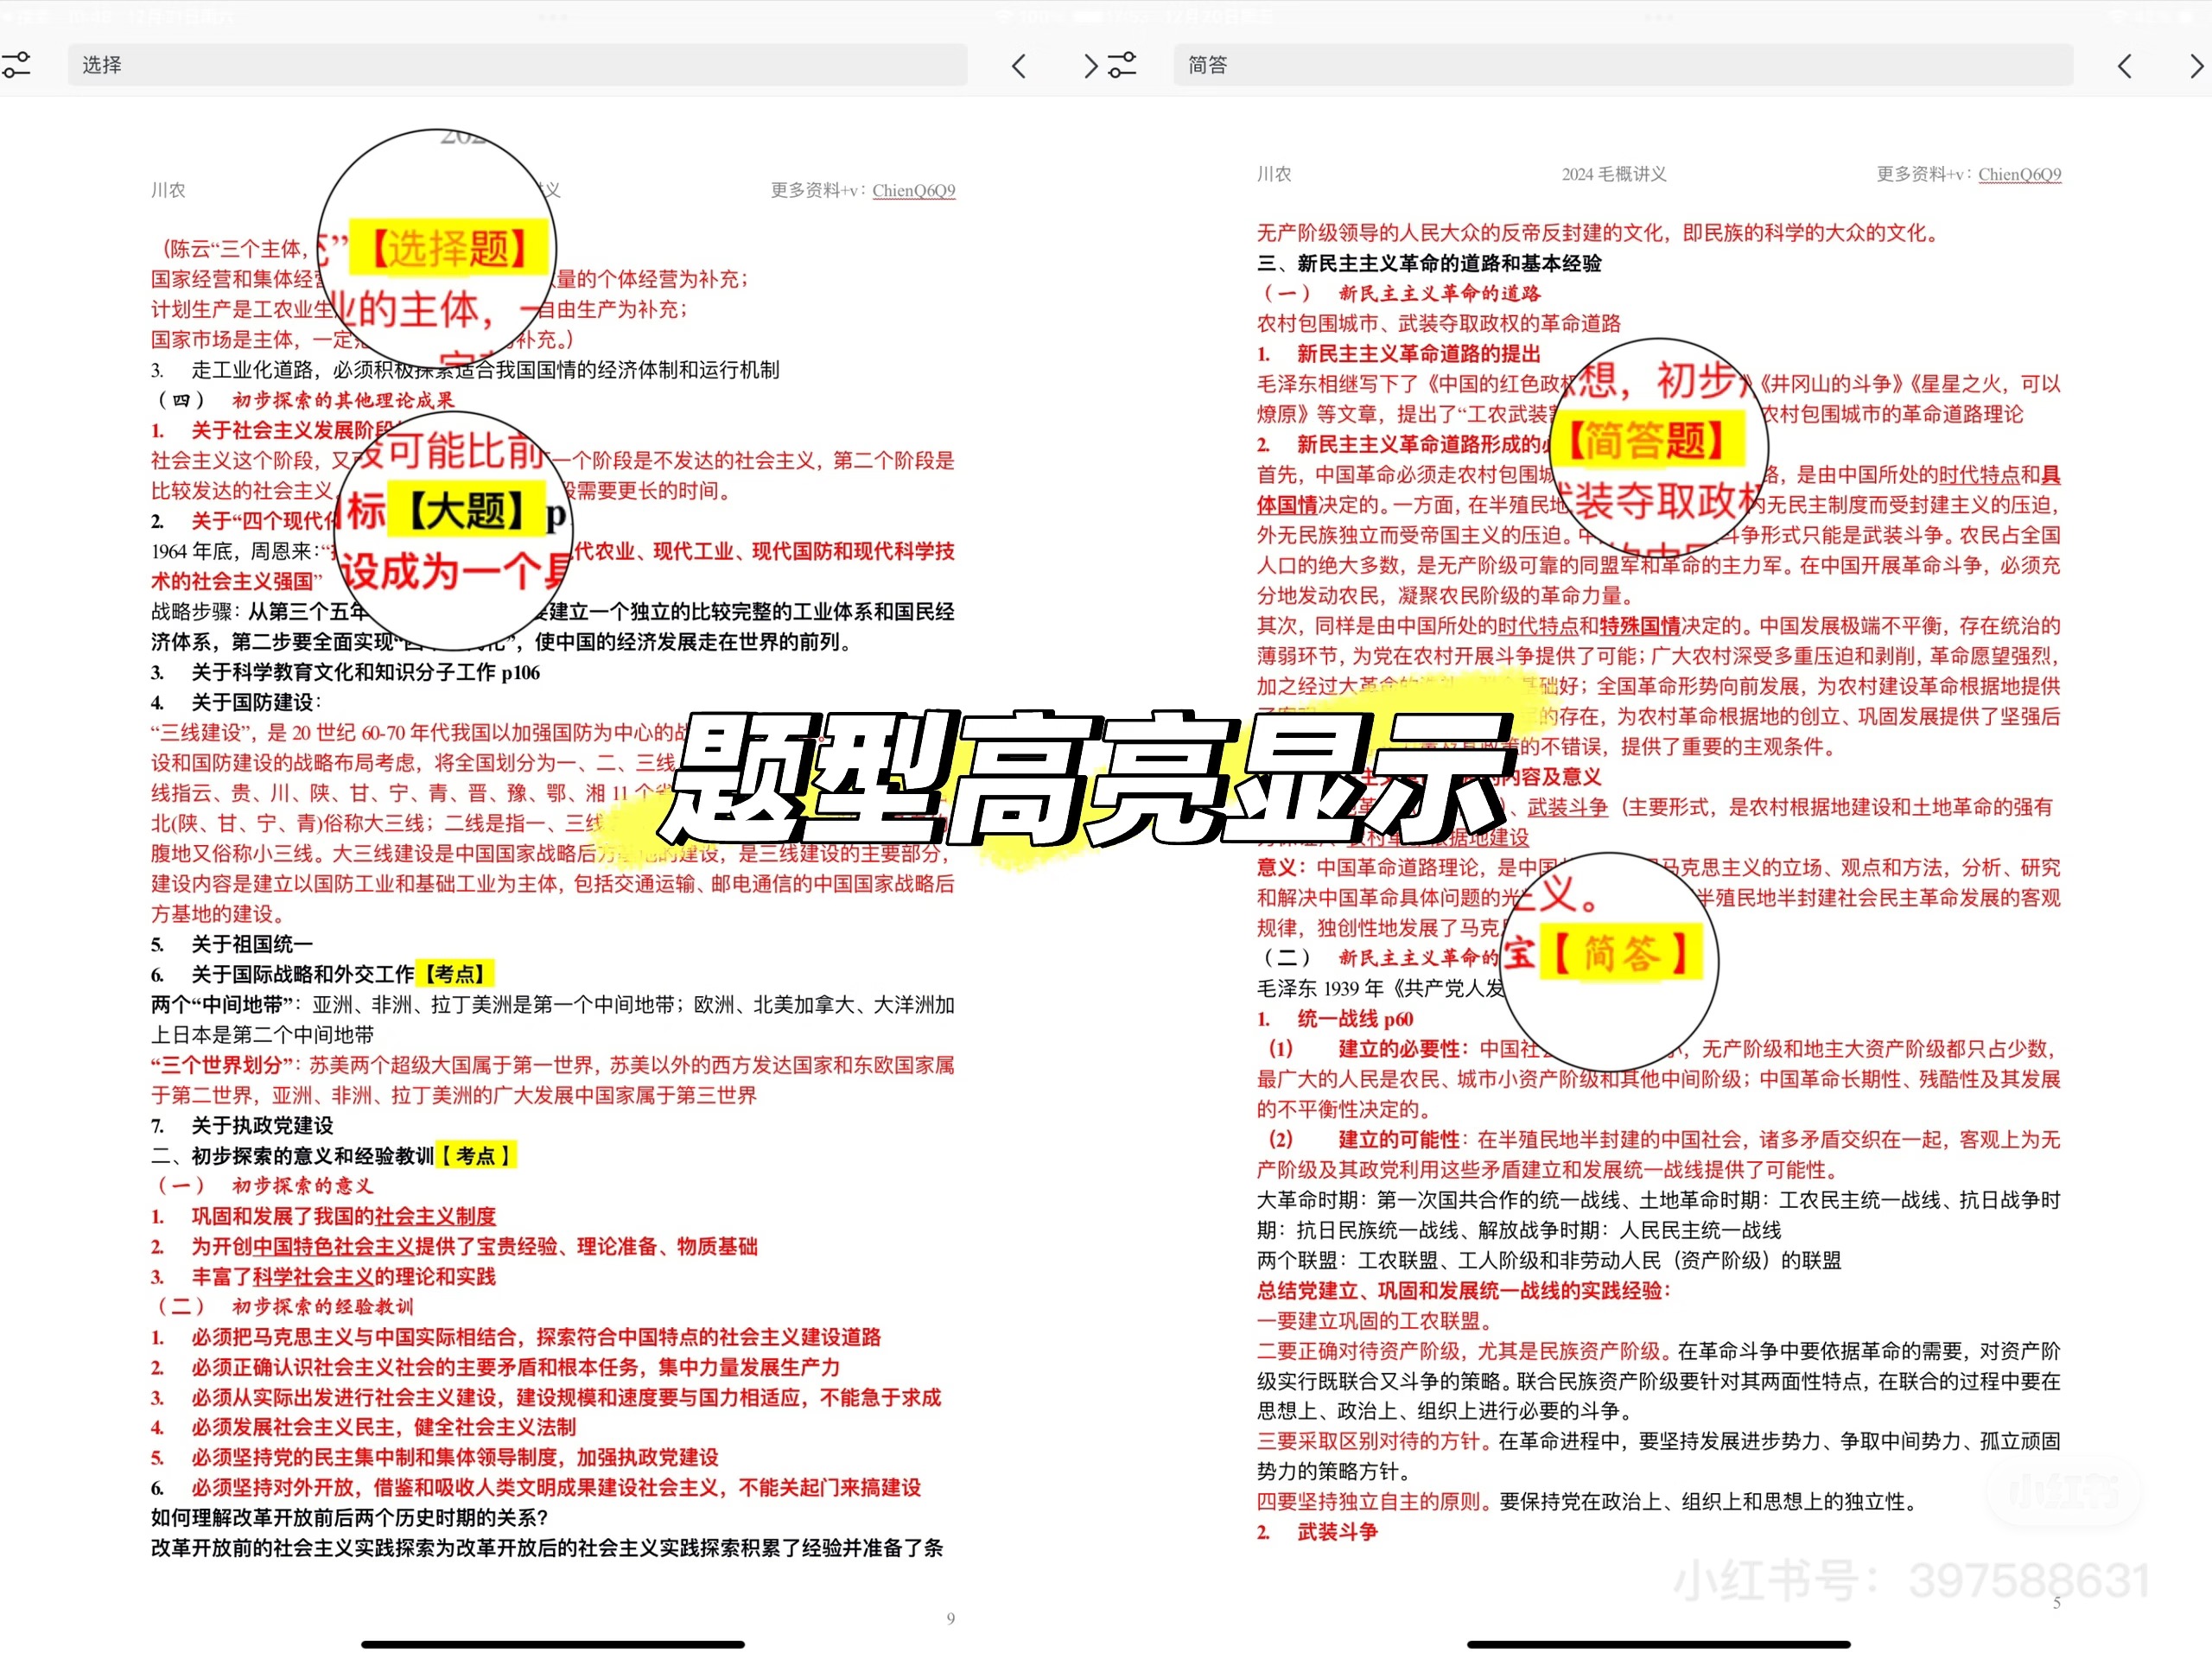2212x1659 pixels.
Task: Open search filter options for the 简答 query
Action: point(1122,64)
